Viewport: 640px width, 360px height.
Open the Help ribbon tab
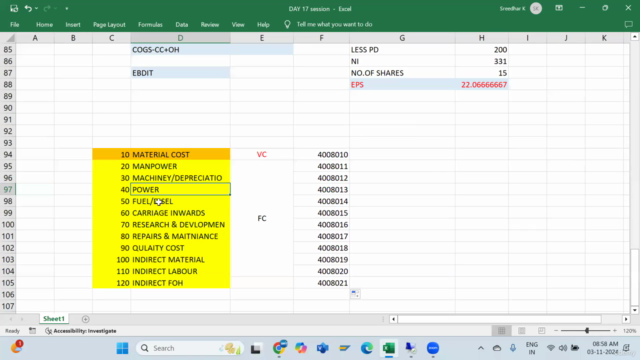point(263,24)
